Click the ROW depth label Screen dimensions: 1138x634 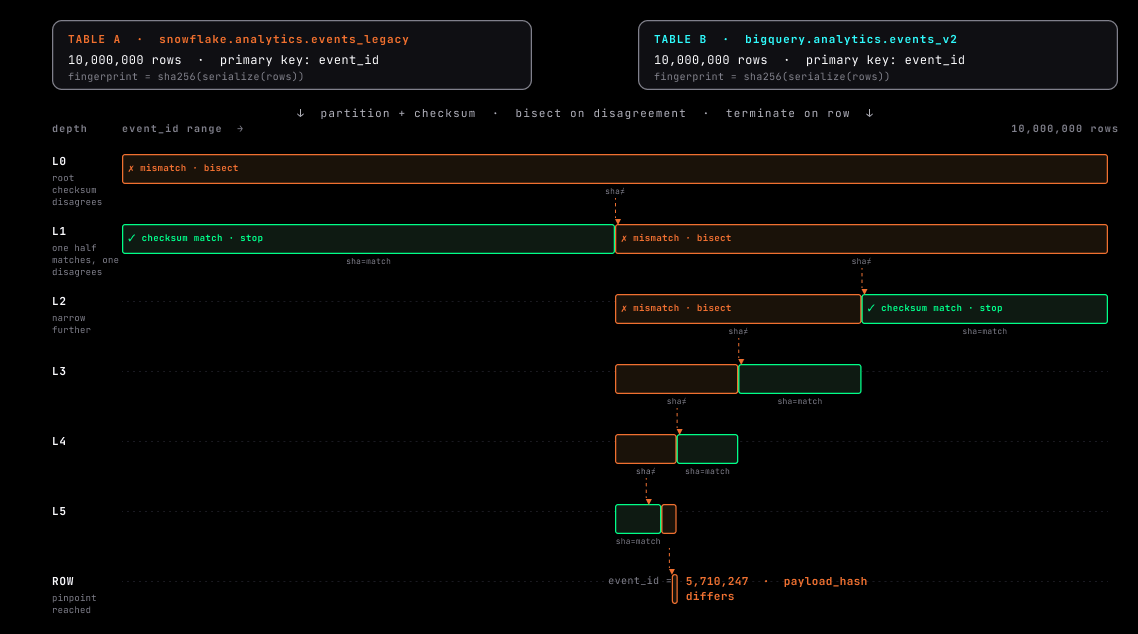coord(62,582)
